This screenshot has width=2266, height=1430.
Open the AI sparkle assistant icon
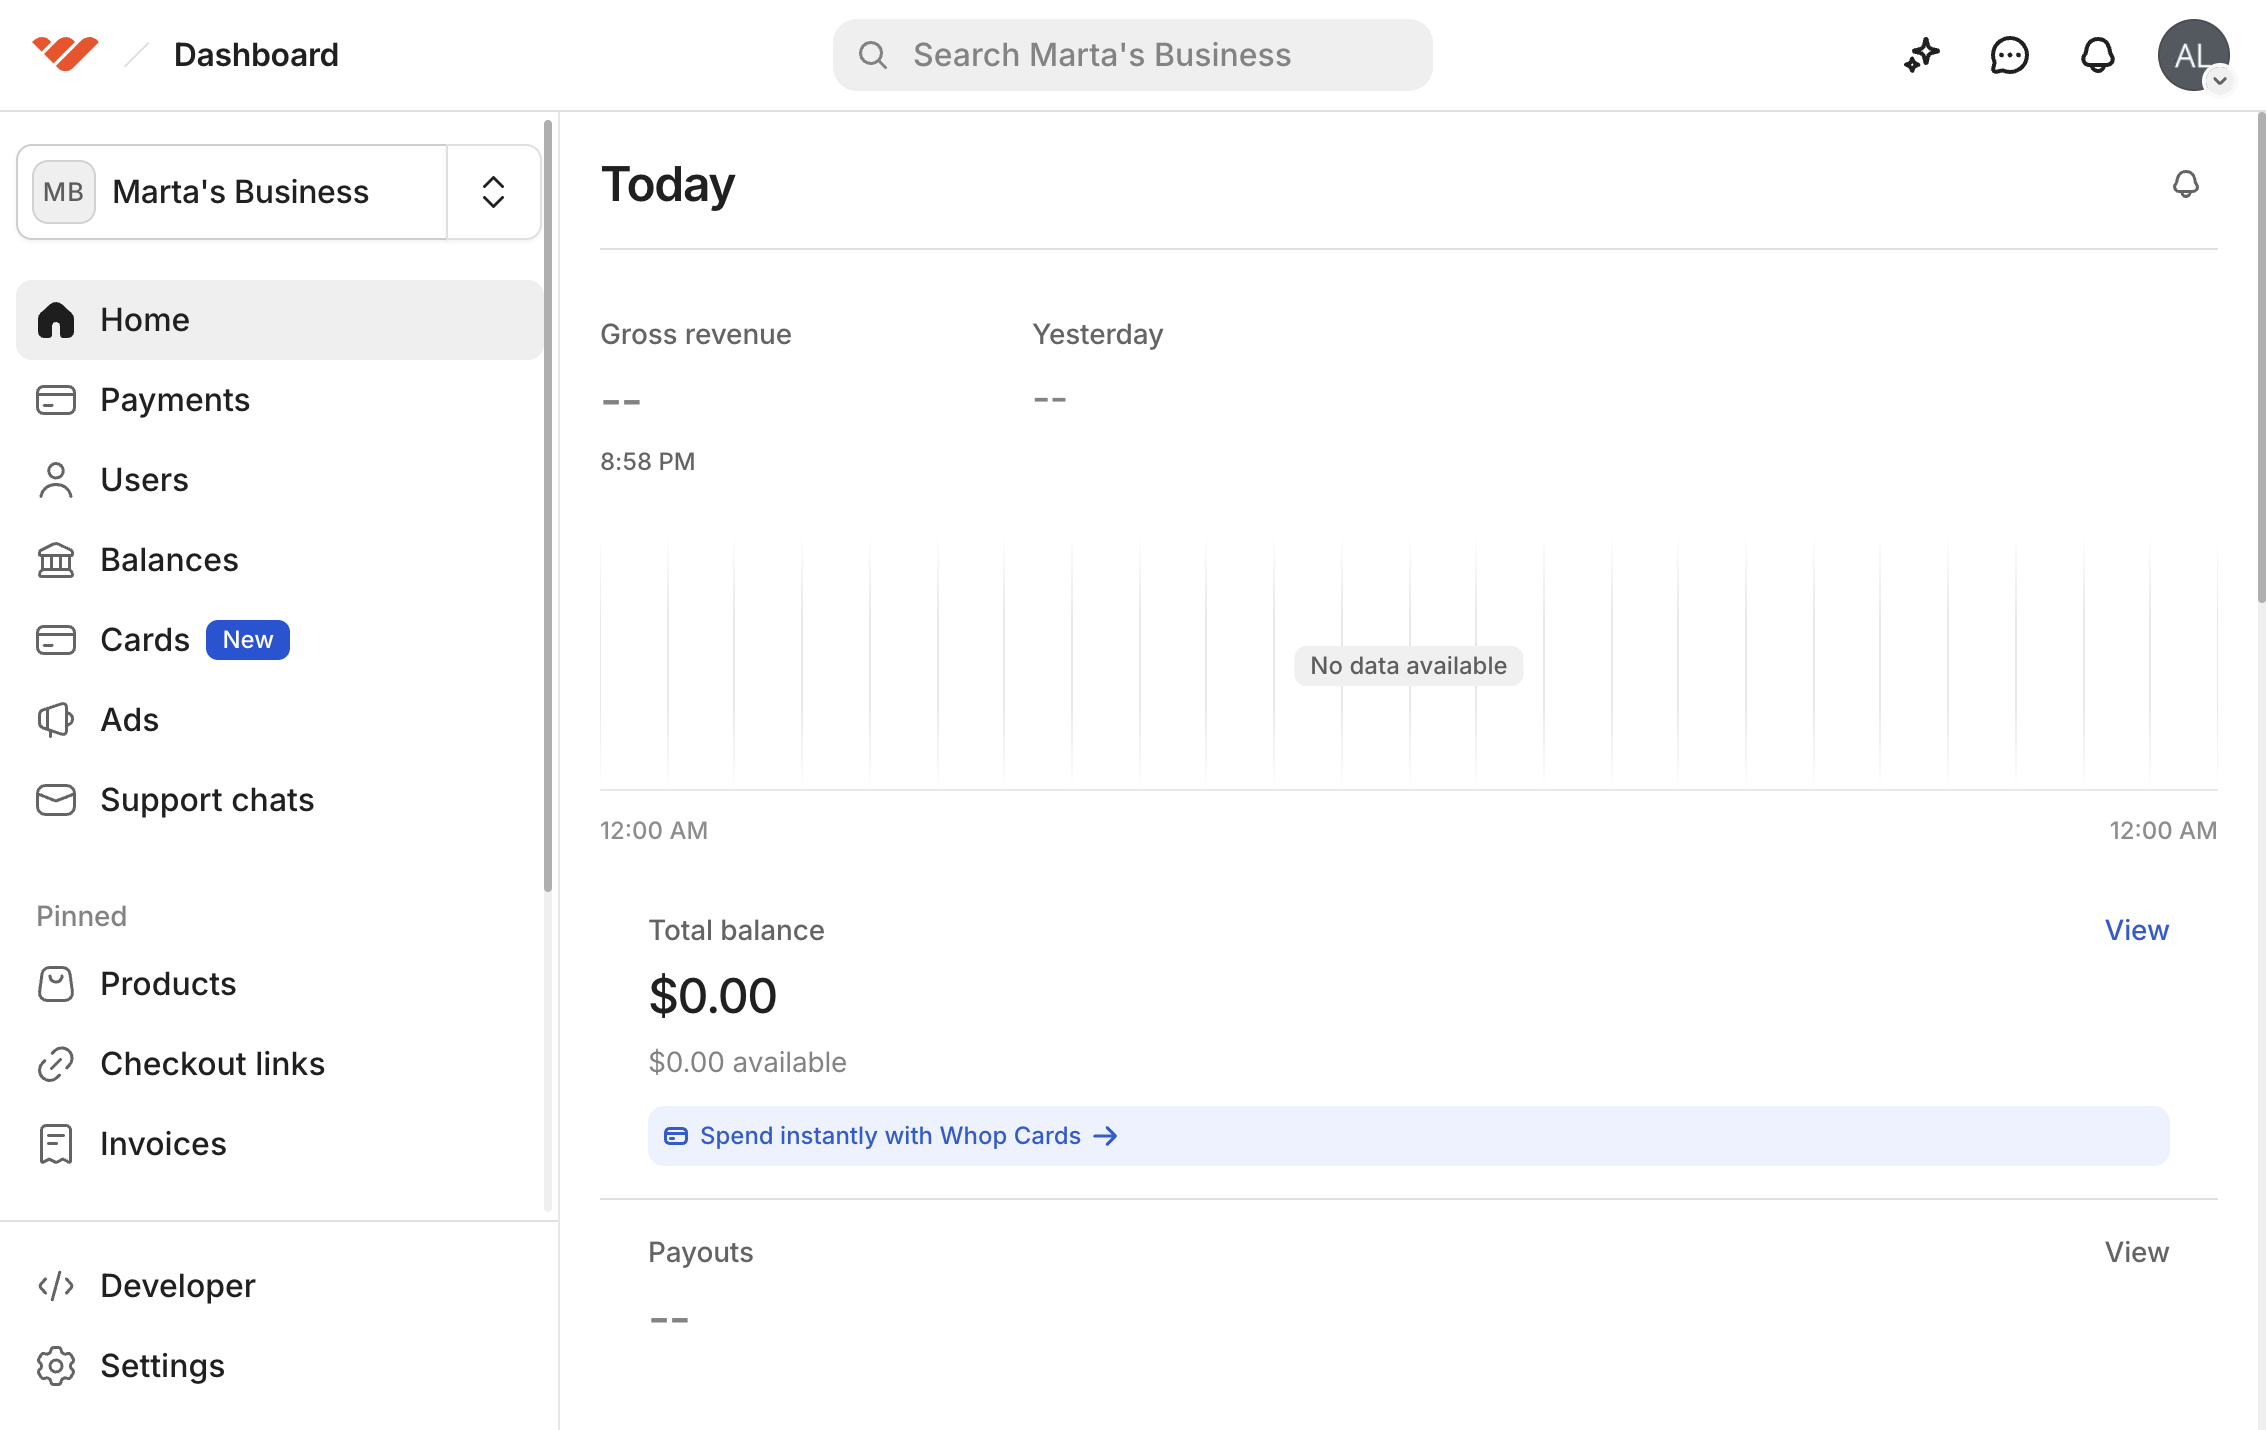[x=1921, y=55]
